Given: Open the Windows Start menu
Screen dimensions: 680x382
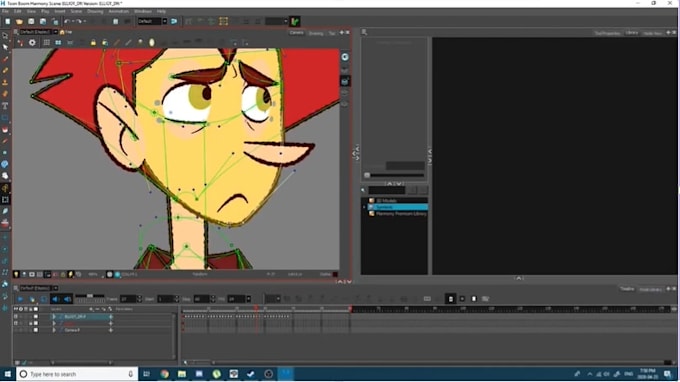Looking at the screenshot, I should click(x=8, y=374).
